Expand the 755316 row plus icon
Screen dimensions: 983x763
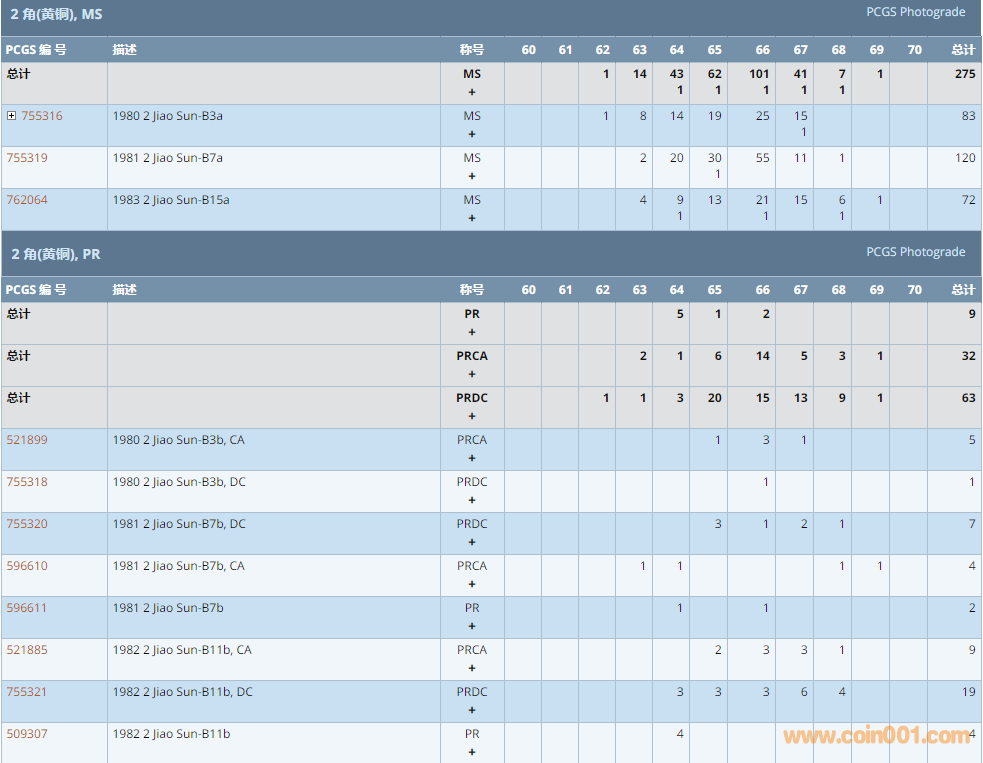11,116
